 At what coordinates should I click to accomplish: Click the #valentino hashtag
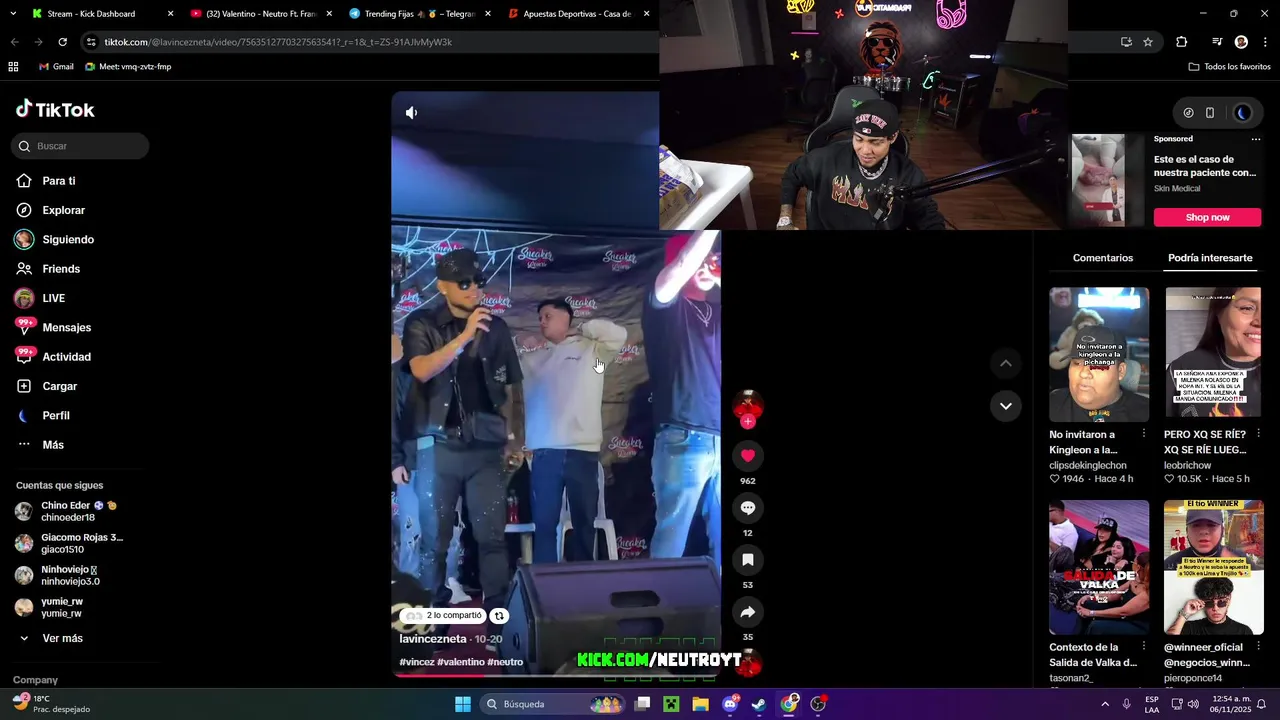(x=461, y=662)
